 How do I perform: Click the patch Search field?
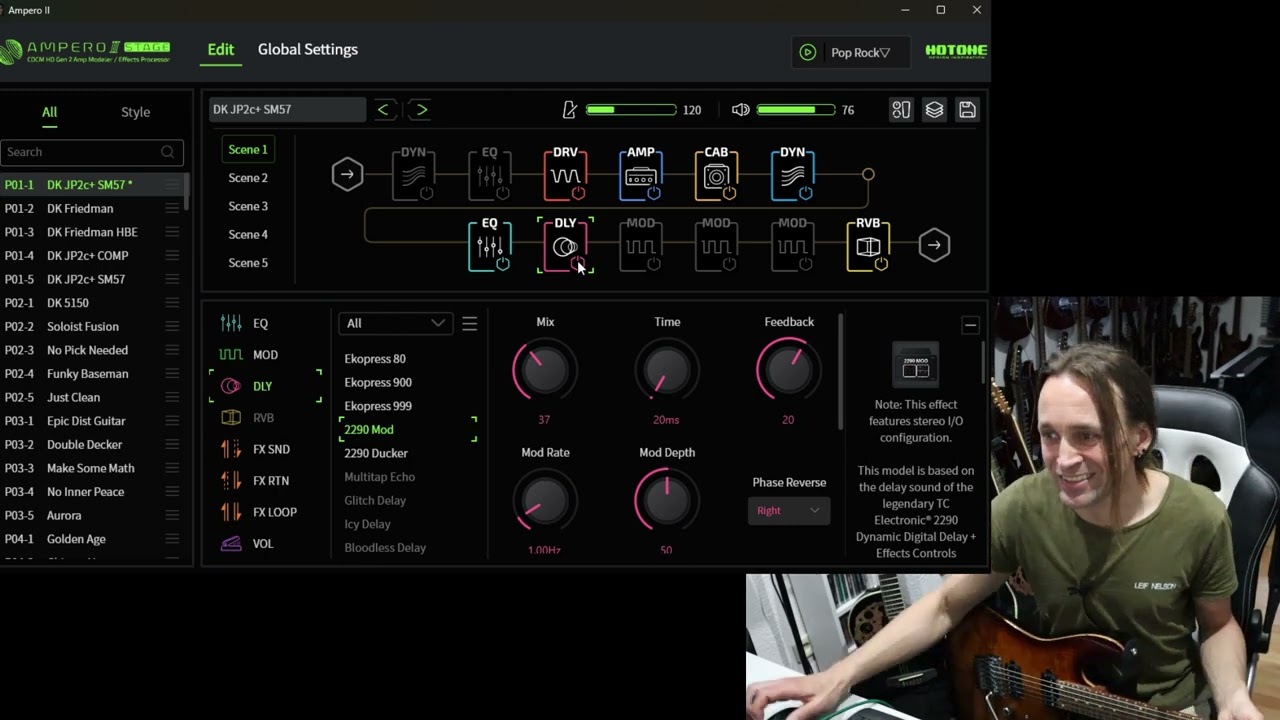(x=91, y=152)
